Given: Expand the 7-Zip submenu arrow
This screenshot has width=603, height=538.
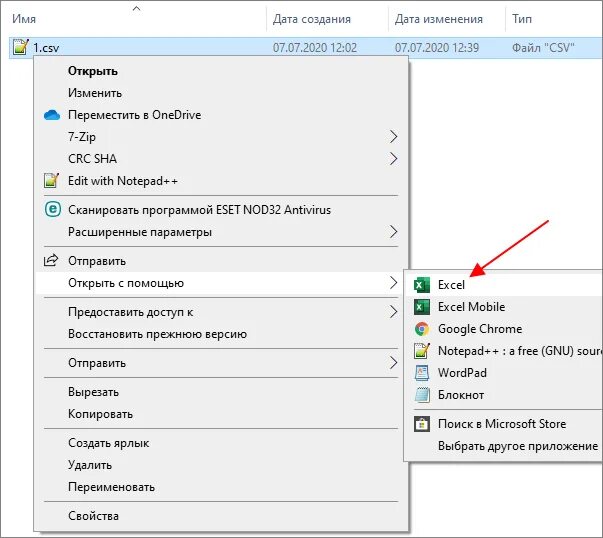Looking at the screenshot, I should (x=393, y=137).
